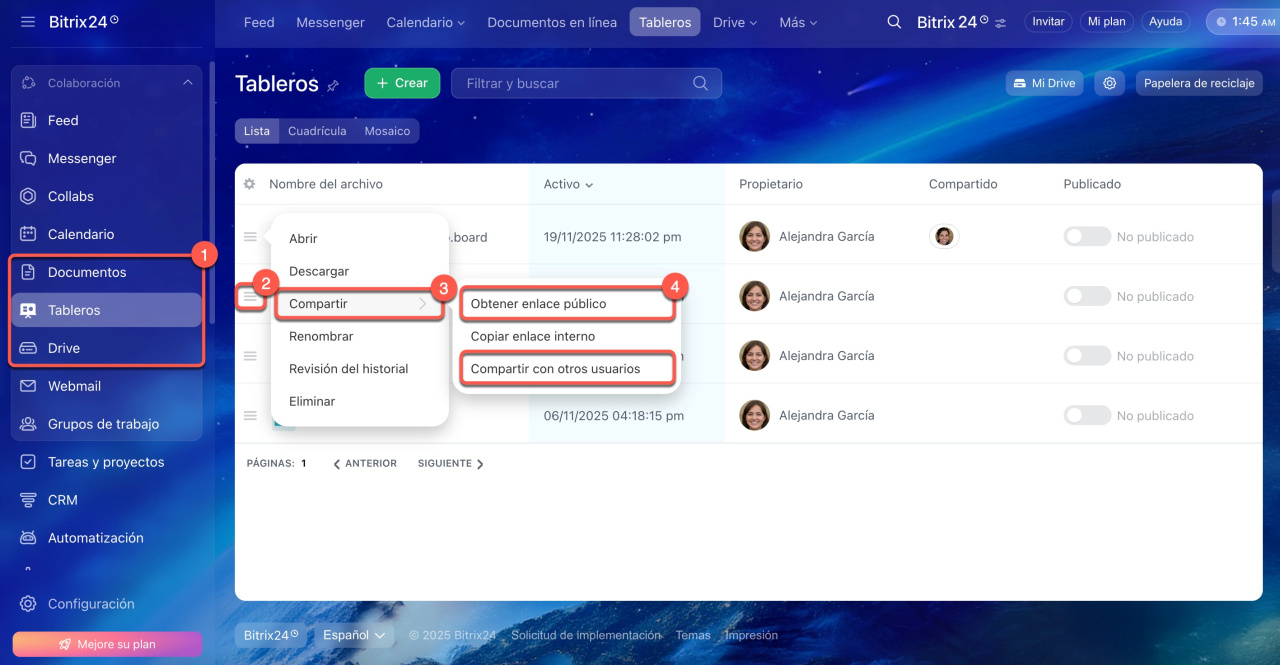
Task: Open Papelera de reciclaje
Action: [1198, 83]
